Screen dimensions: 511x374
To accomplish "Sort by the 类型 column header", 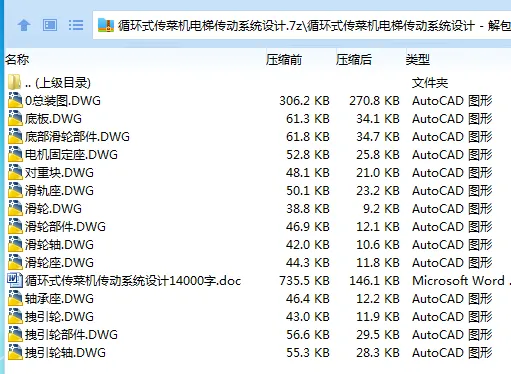I will click(x=418, y=60).
